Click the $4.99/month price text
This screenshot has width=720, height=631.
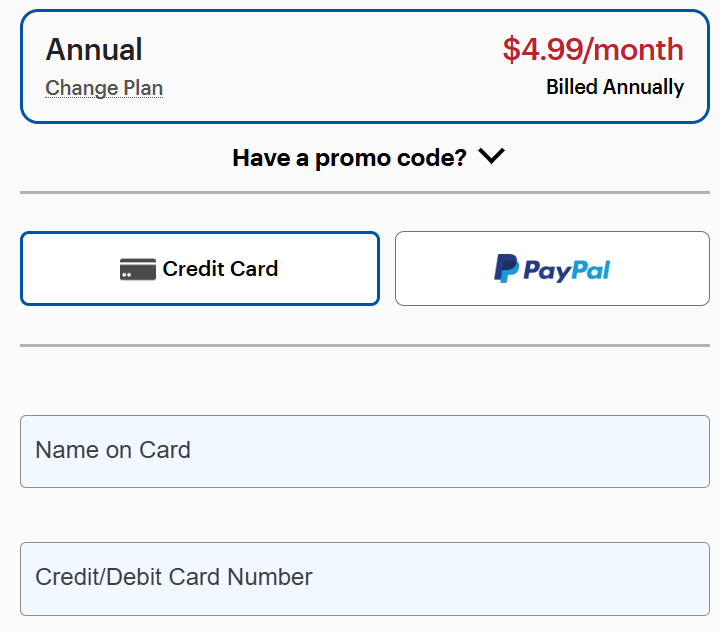[x=593, y=50]
